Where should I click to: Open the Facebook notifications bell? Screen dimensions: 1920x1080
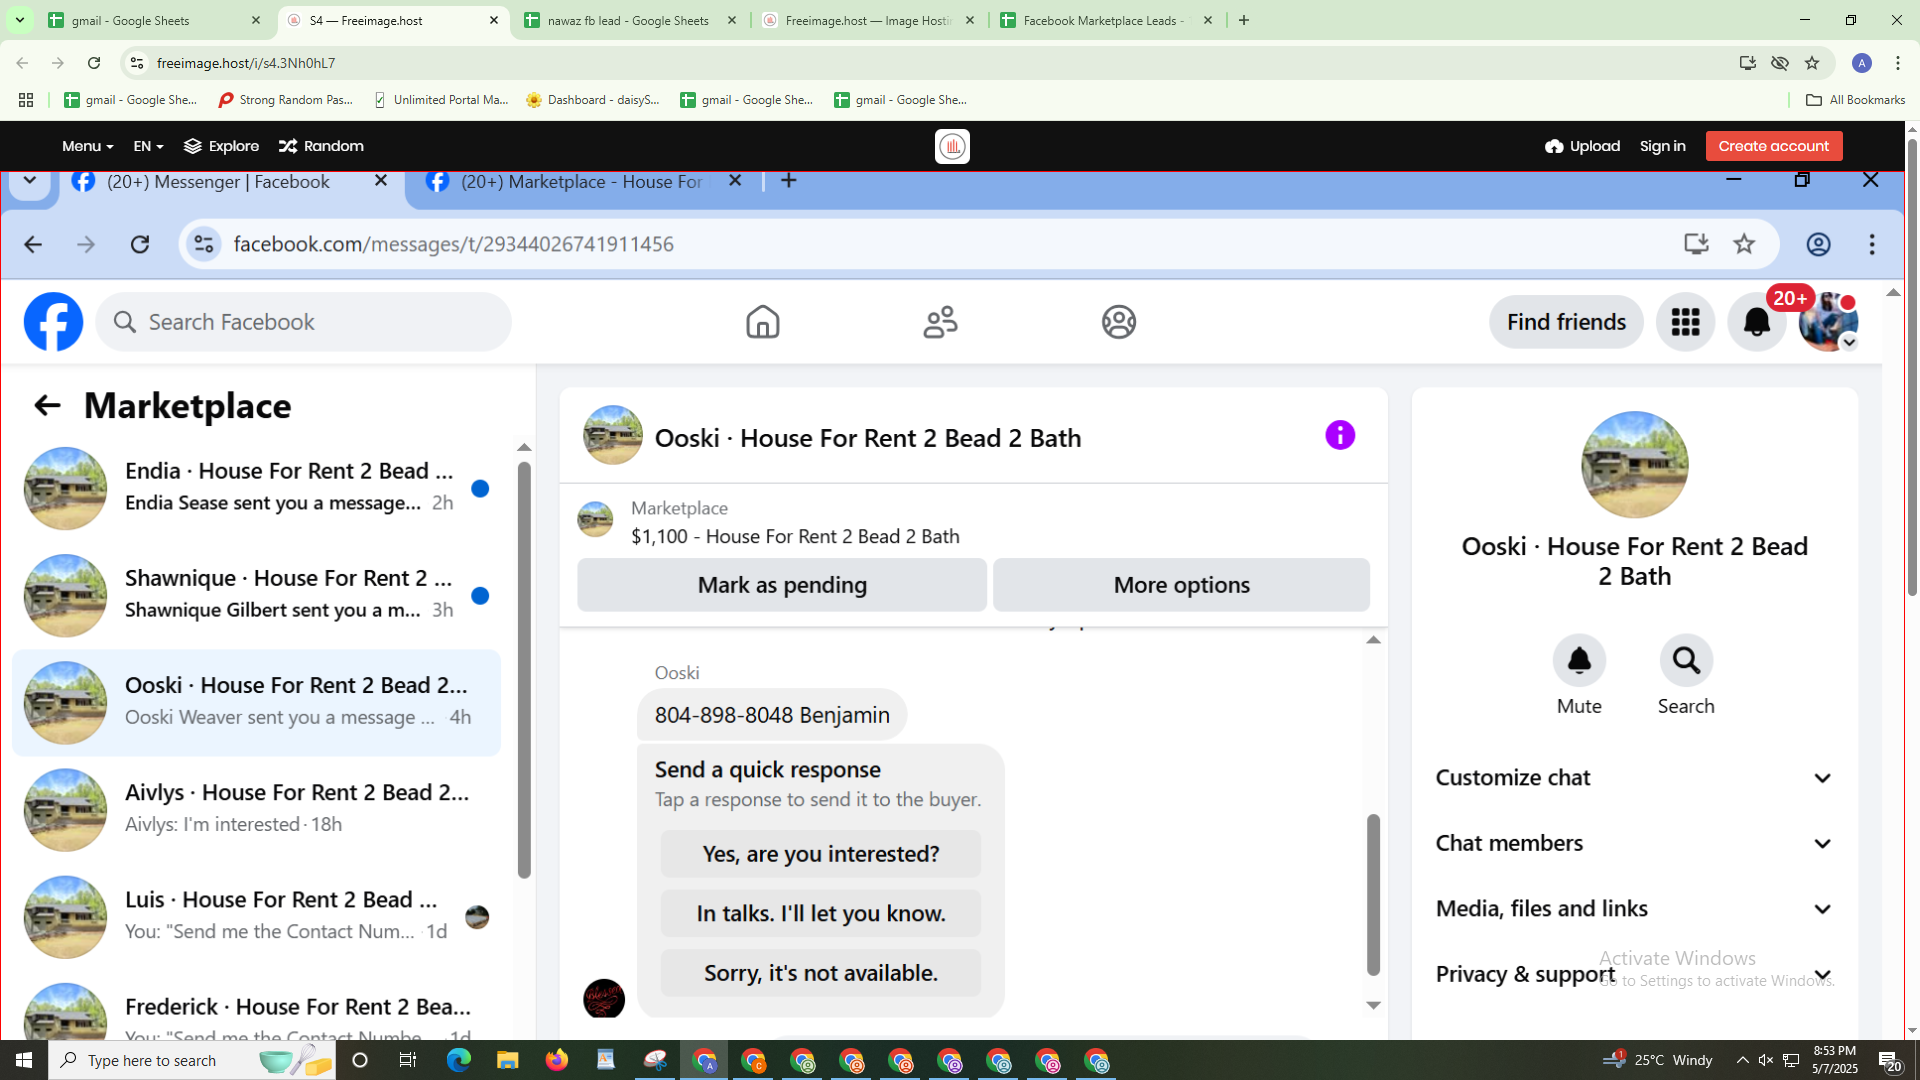coord(1756,322)
